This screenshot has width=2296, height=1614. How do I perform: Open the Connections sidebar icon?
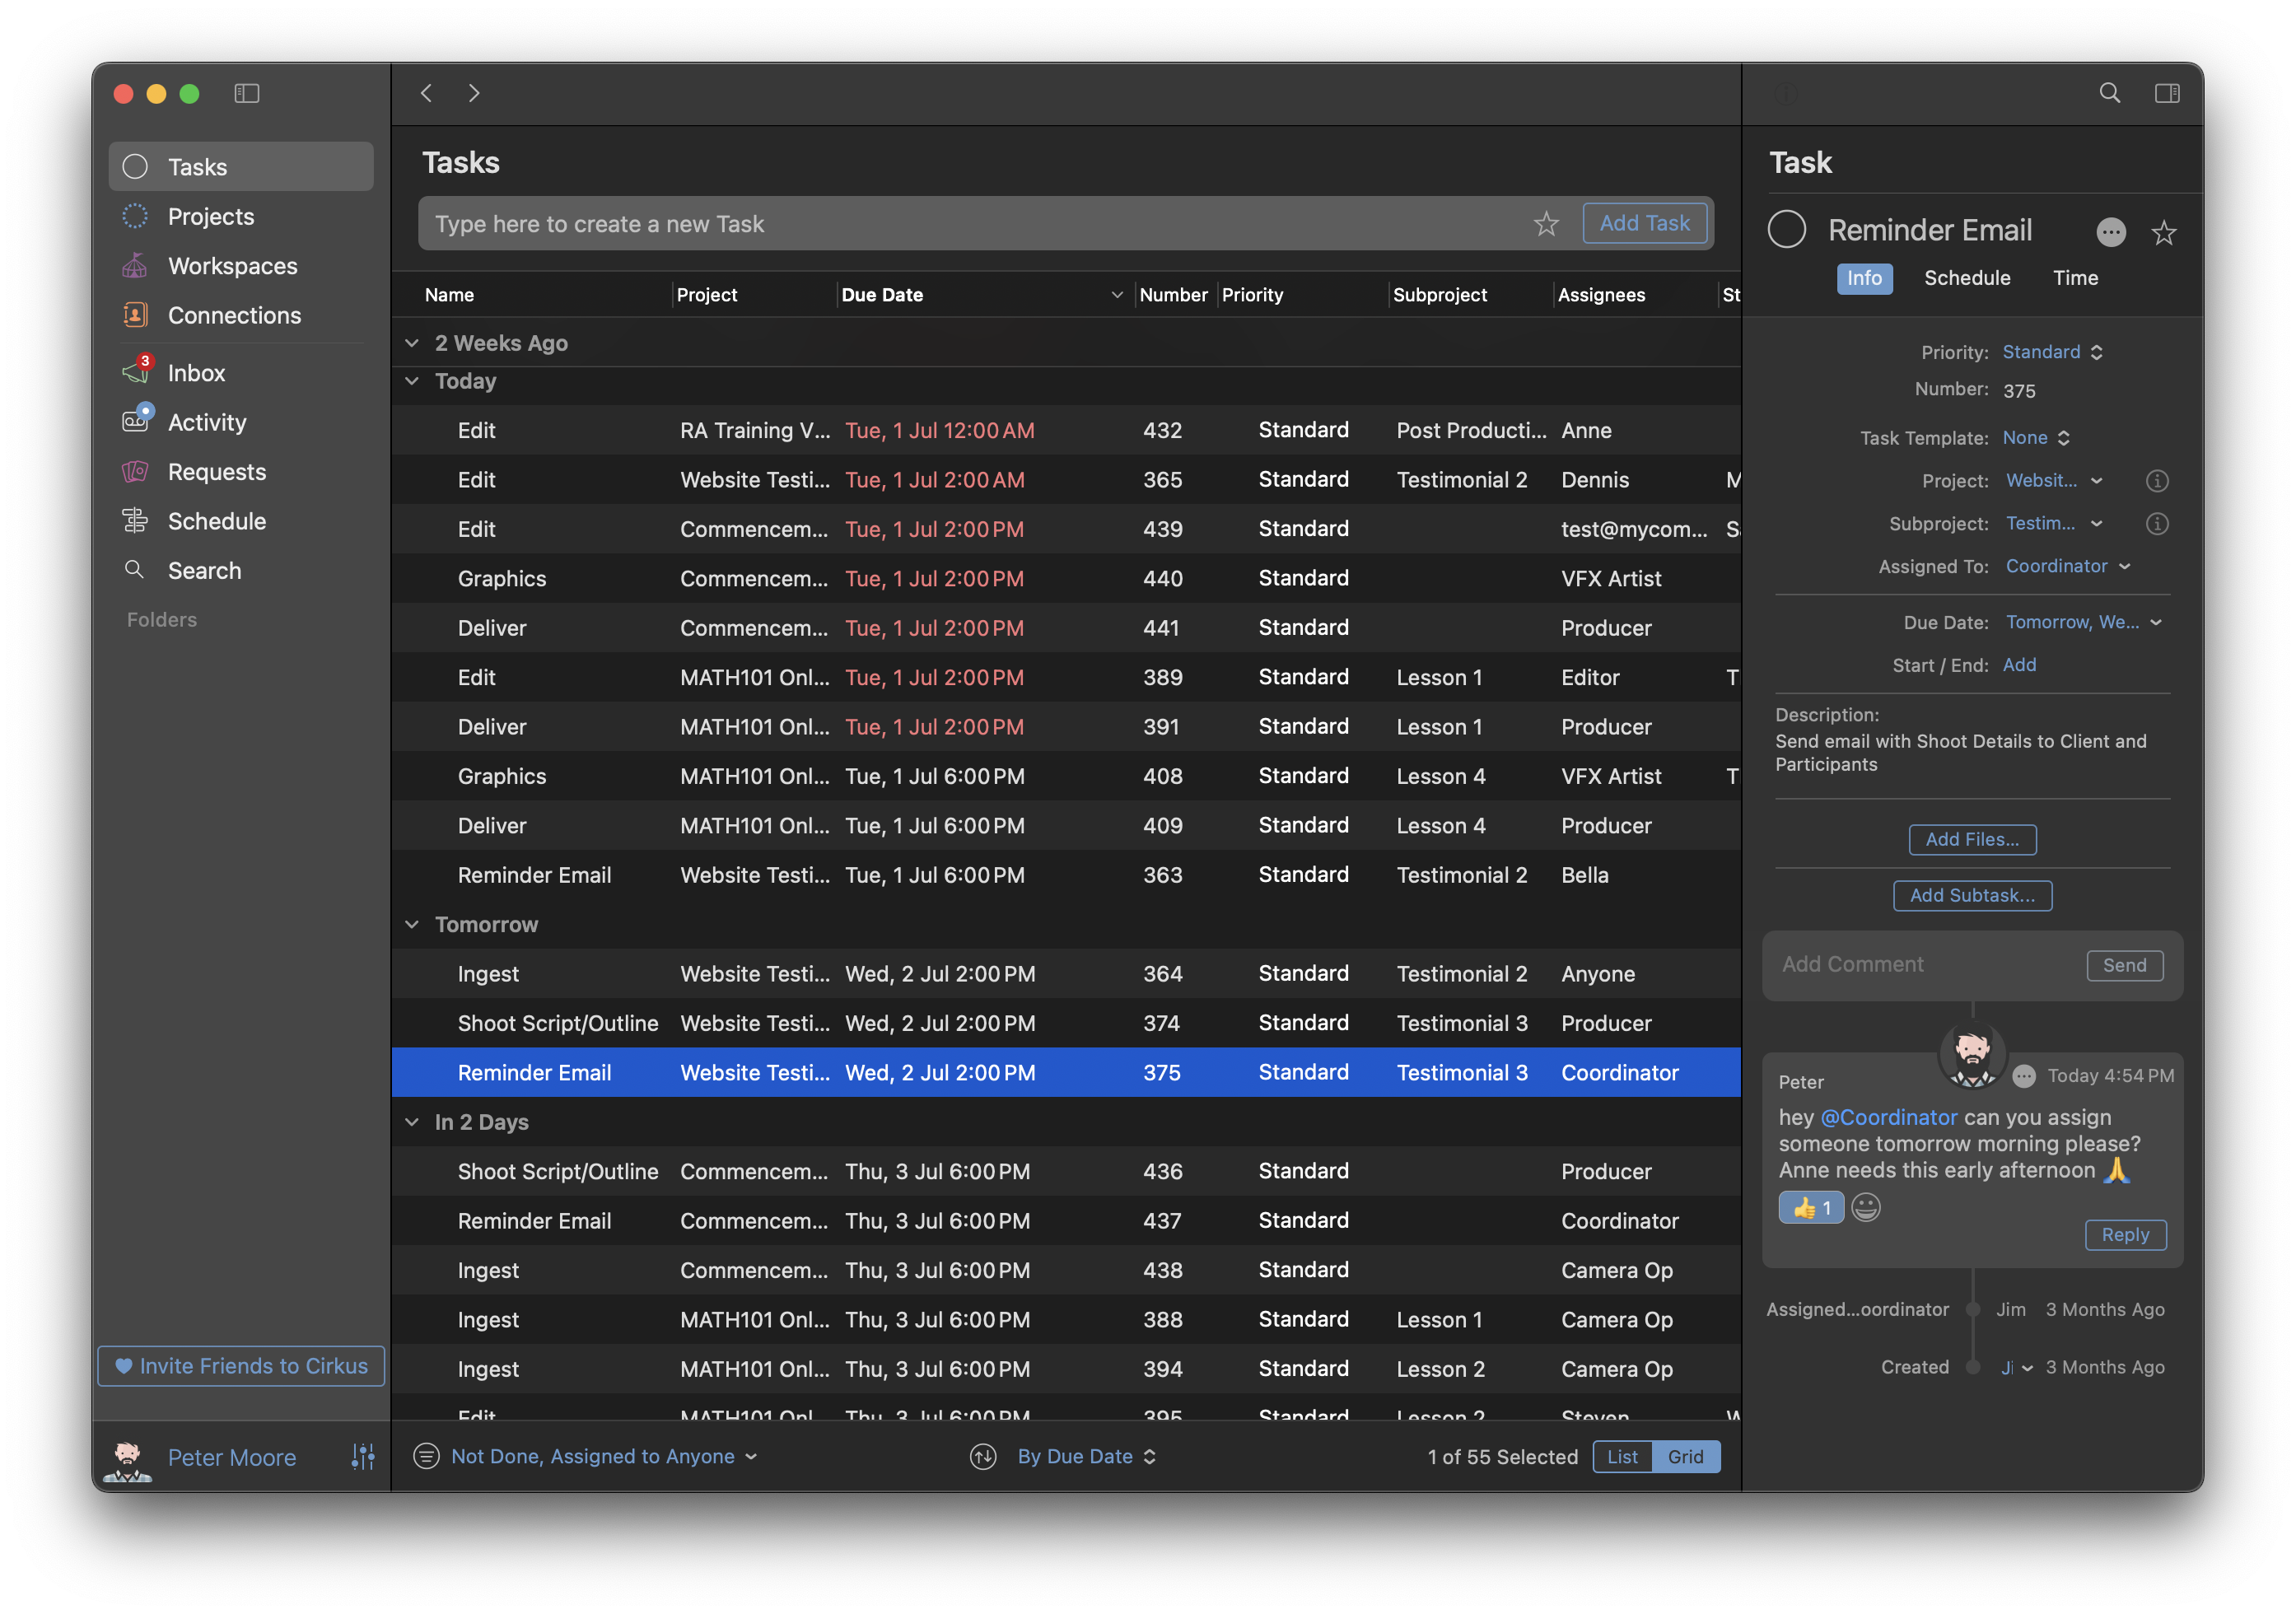(x=135, y=315)
